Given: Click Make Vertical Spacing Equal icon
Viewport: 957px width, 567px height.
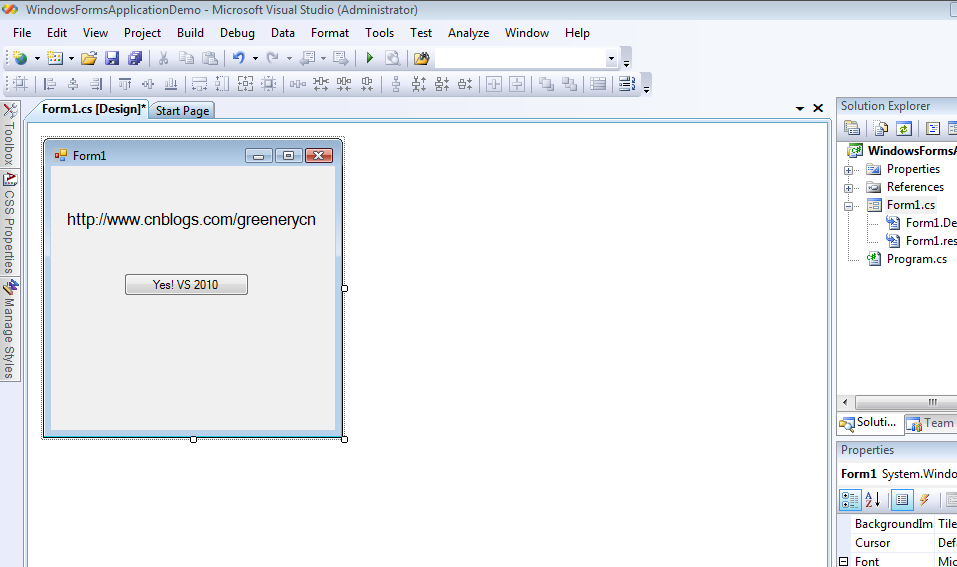Looking at the screenshot, I should point(396,84).
